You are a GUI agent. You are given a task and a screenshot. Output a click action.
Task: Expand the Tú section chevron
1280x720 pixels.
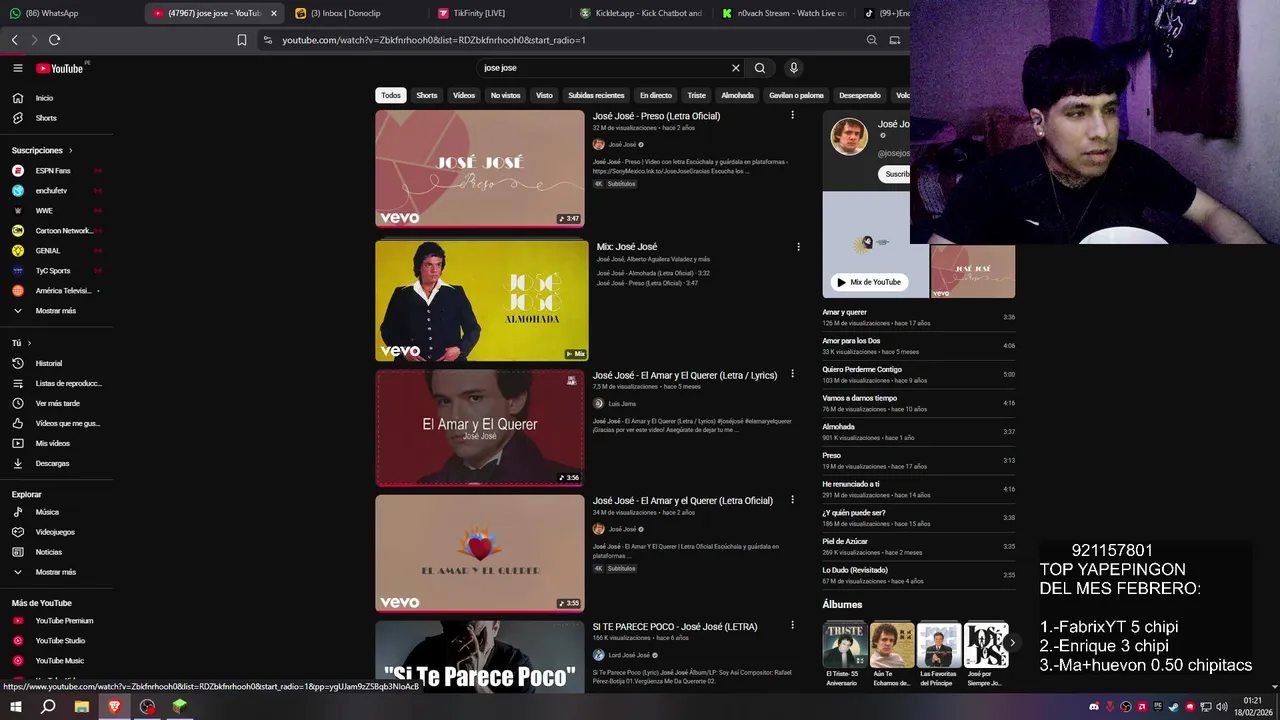29,343
